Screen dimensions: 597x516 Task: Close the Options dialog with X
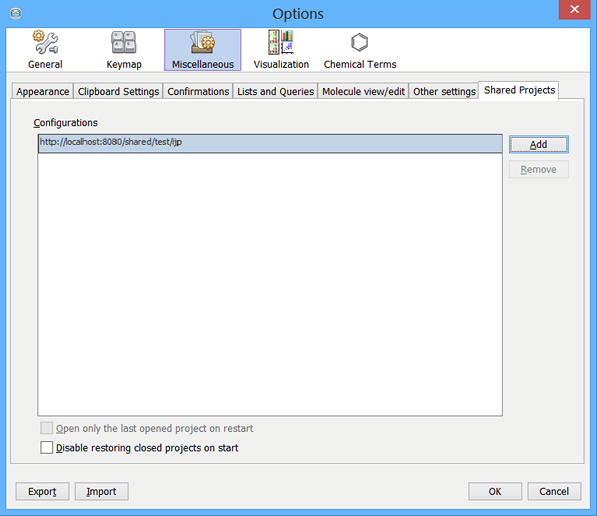[x=575, y=9]
